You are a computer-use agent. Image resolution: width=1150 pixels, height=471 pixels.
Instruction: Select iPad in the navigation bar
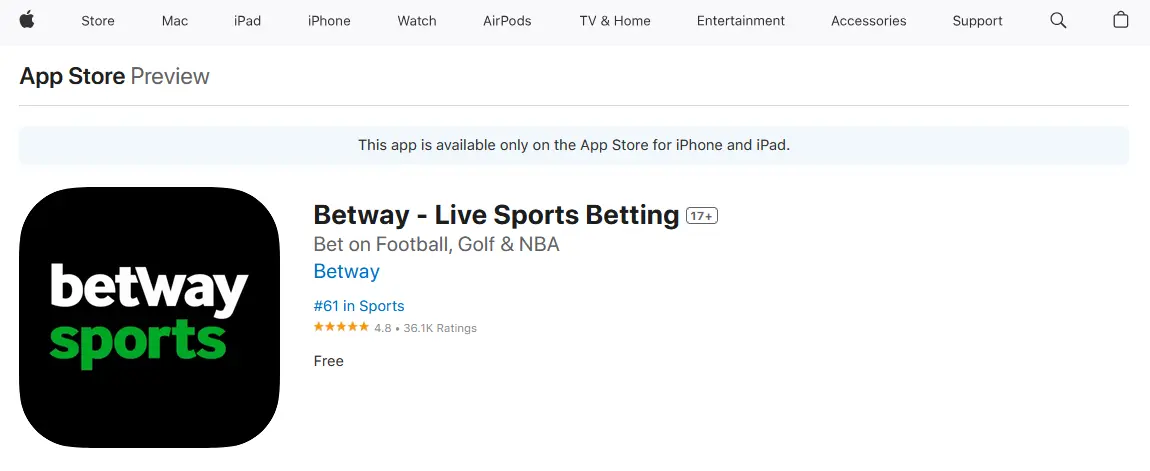point(247,21)
